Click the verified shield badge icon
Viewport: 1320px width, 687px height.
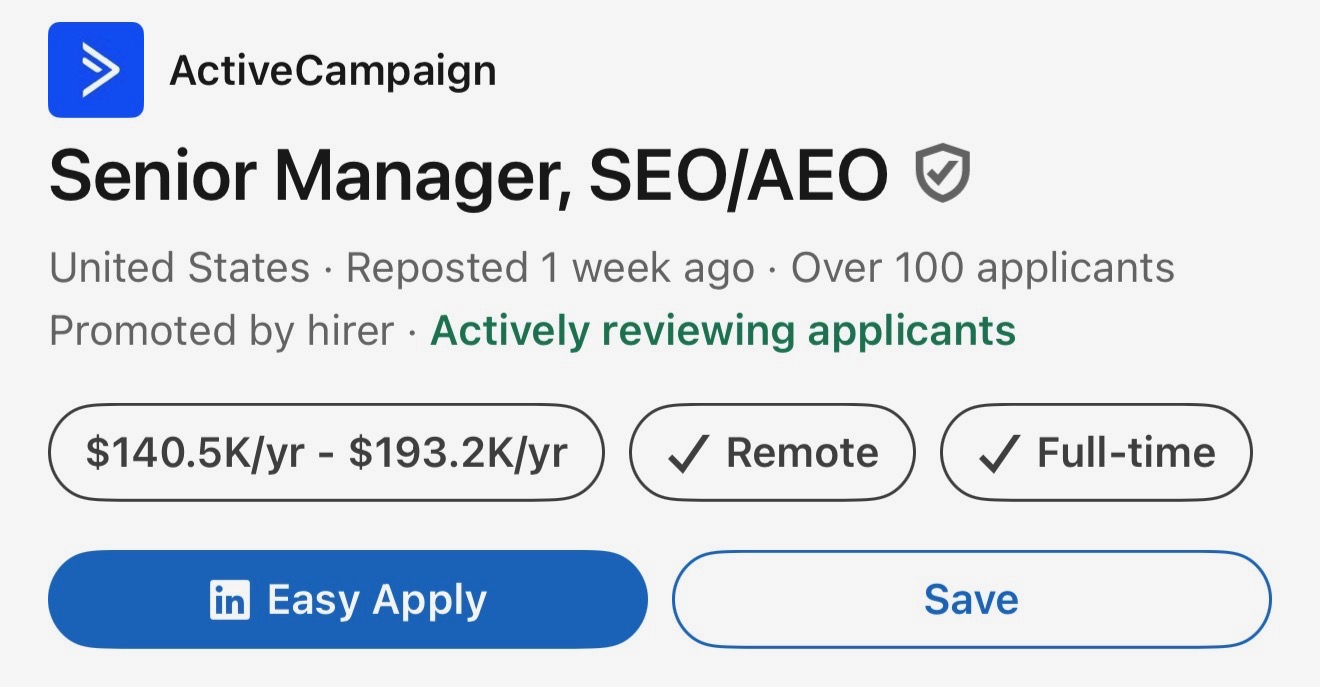click(x=942, y=173)
